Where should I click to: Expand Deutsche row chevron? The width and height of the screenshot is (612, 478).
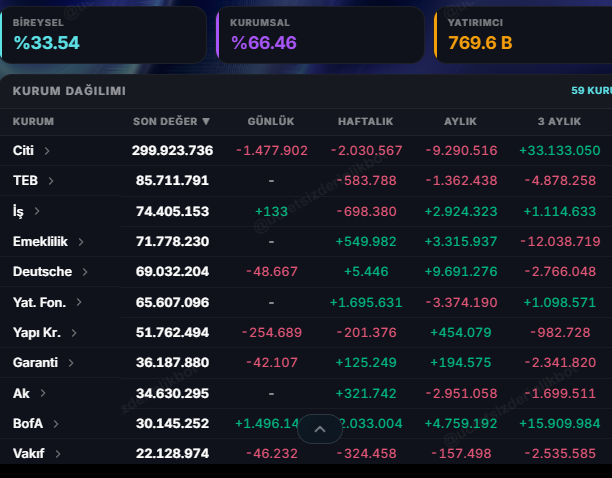[x=85, y=272]
